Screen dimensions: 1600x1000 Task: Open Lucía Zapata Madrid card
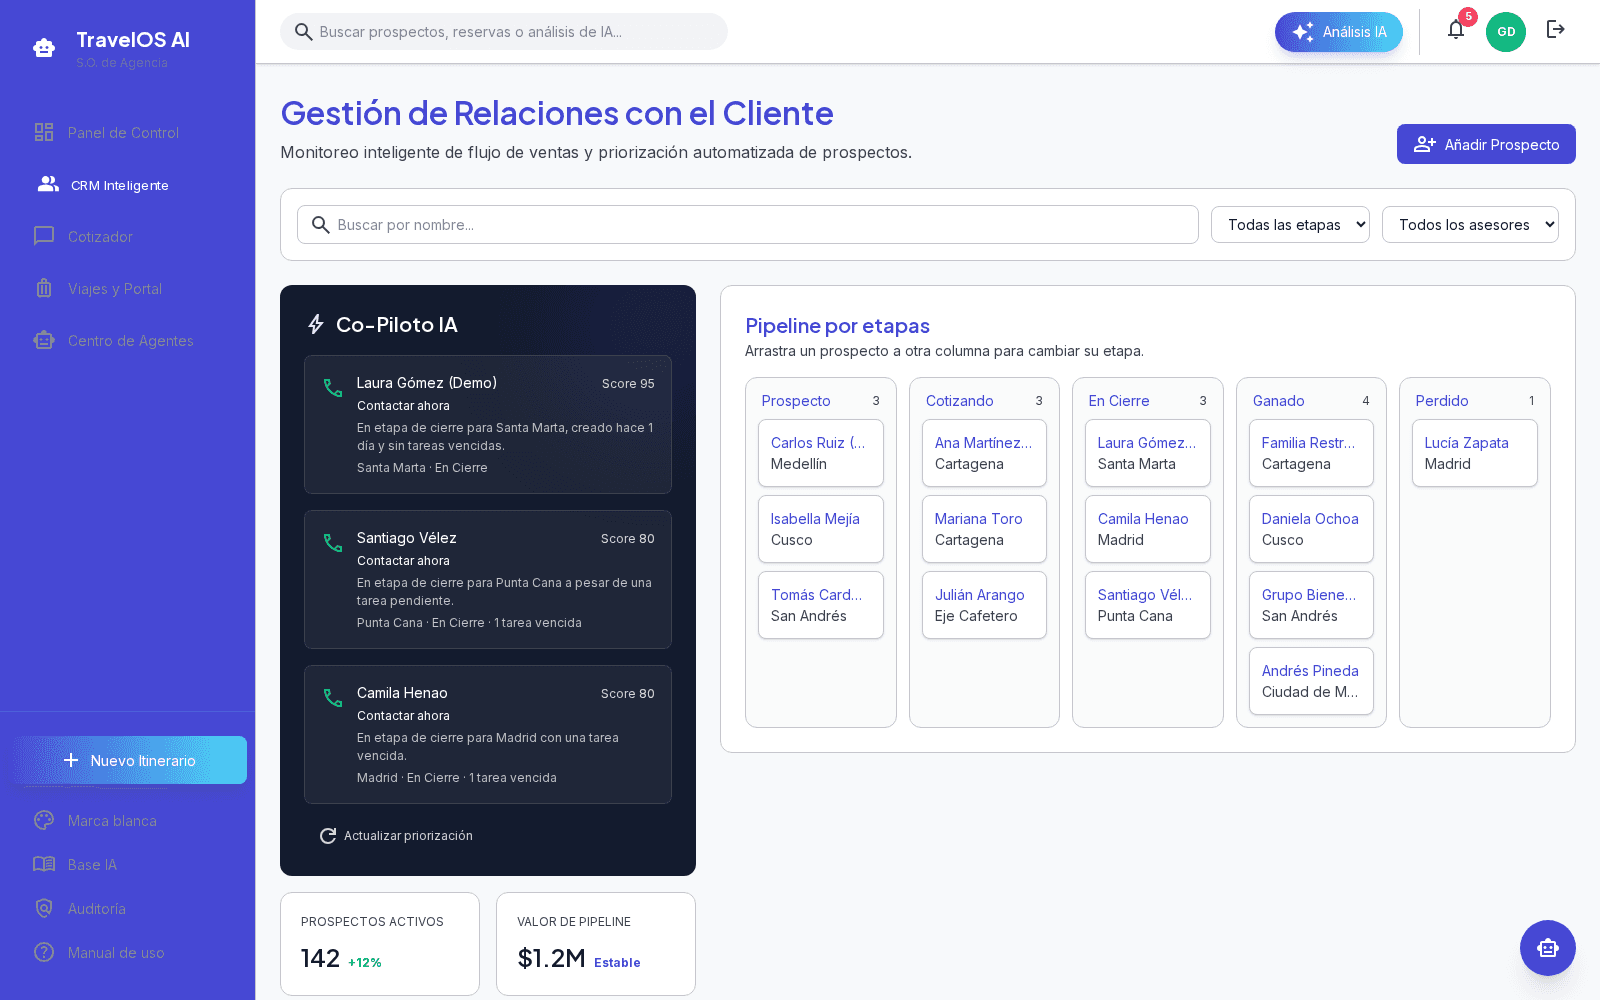click(1475, 453)
